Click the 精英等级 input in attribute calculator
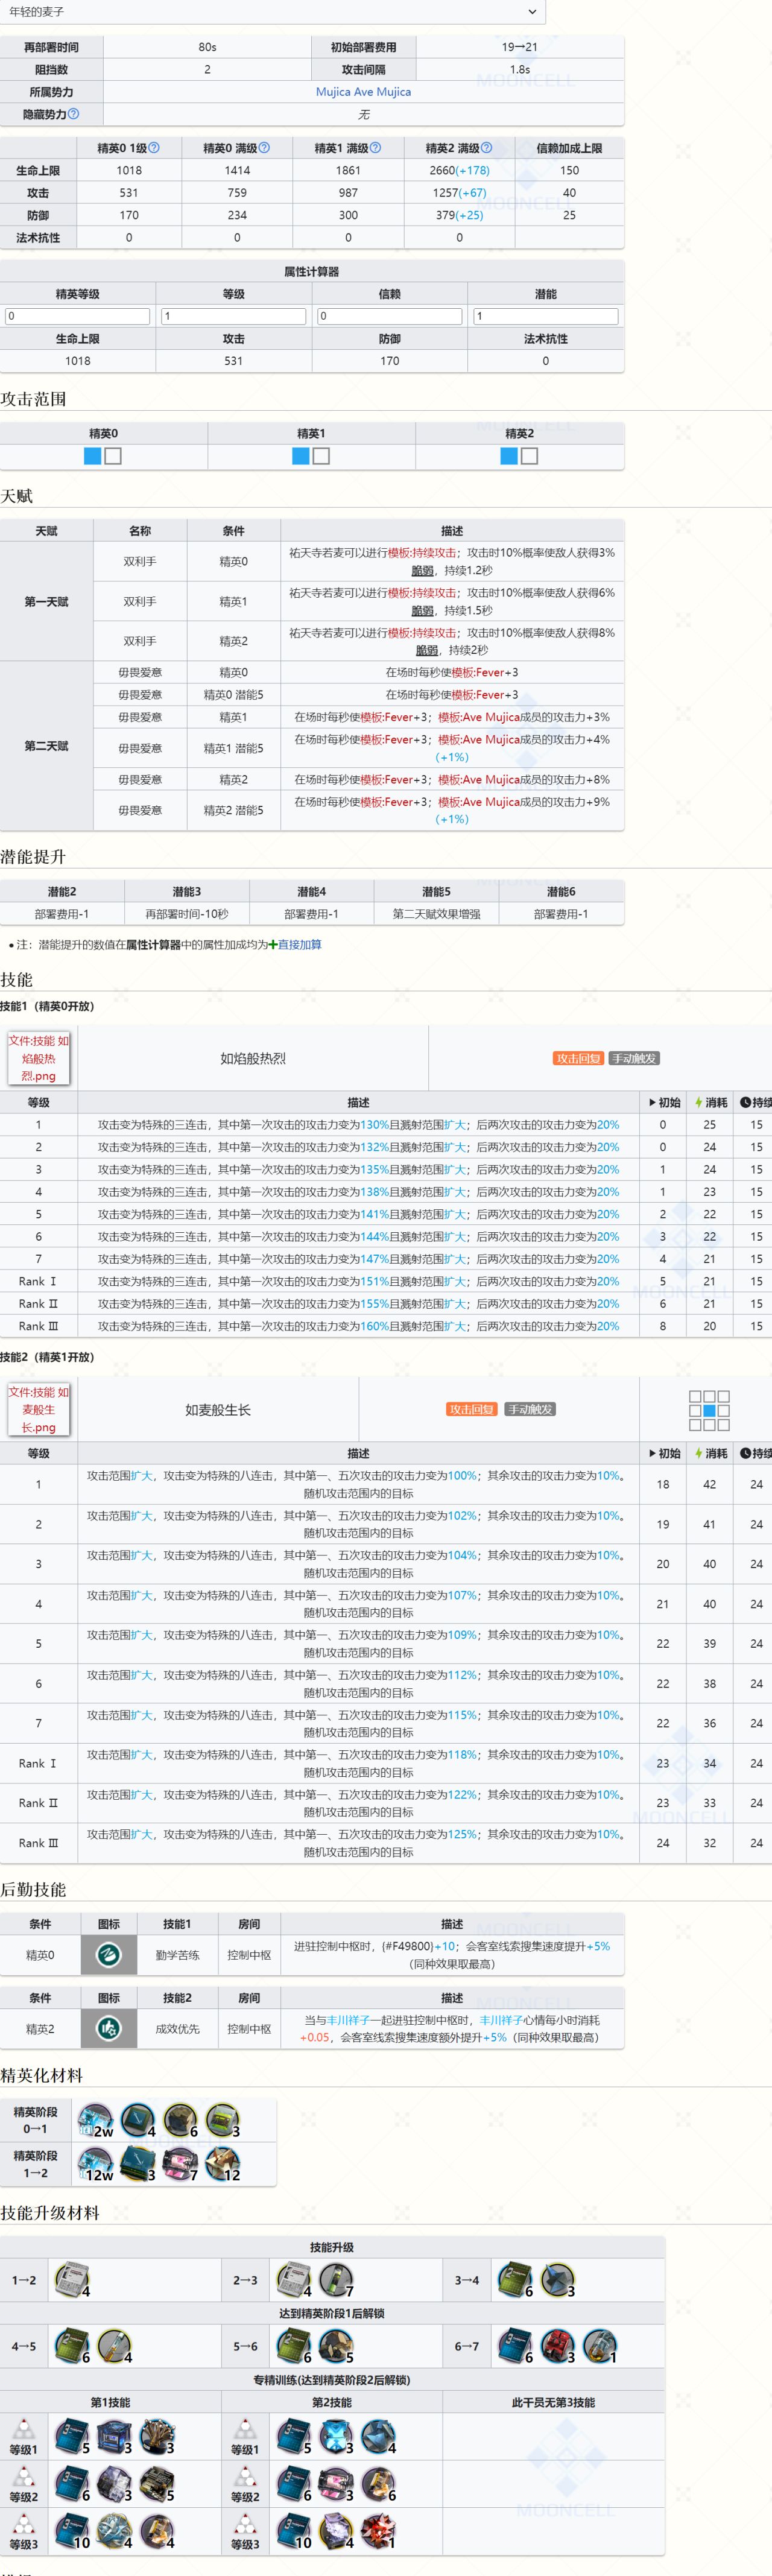This screenshot has width=772, height=2576. coord(78,316)
